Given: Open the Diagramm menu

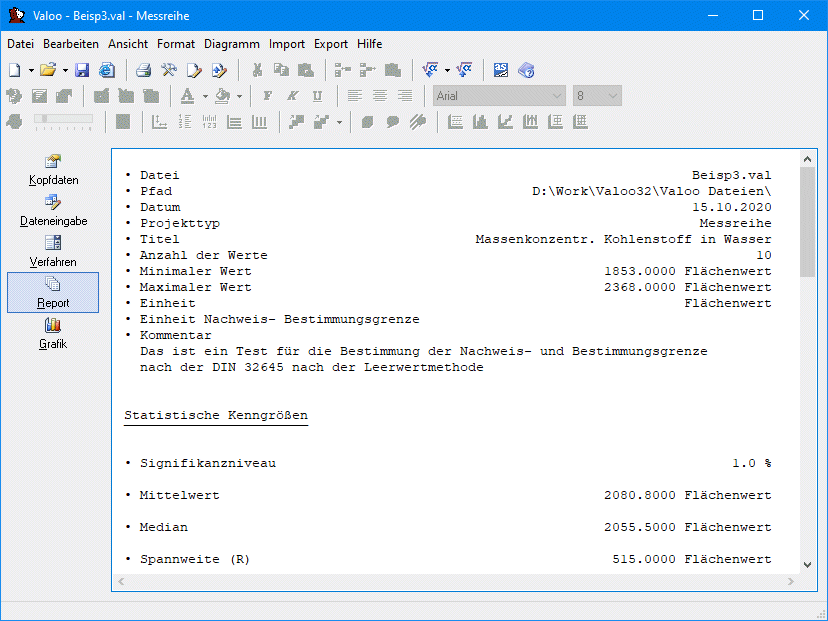Looking at the screenshot, I should [231, 44].
